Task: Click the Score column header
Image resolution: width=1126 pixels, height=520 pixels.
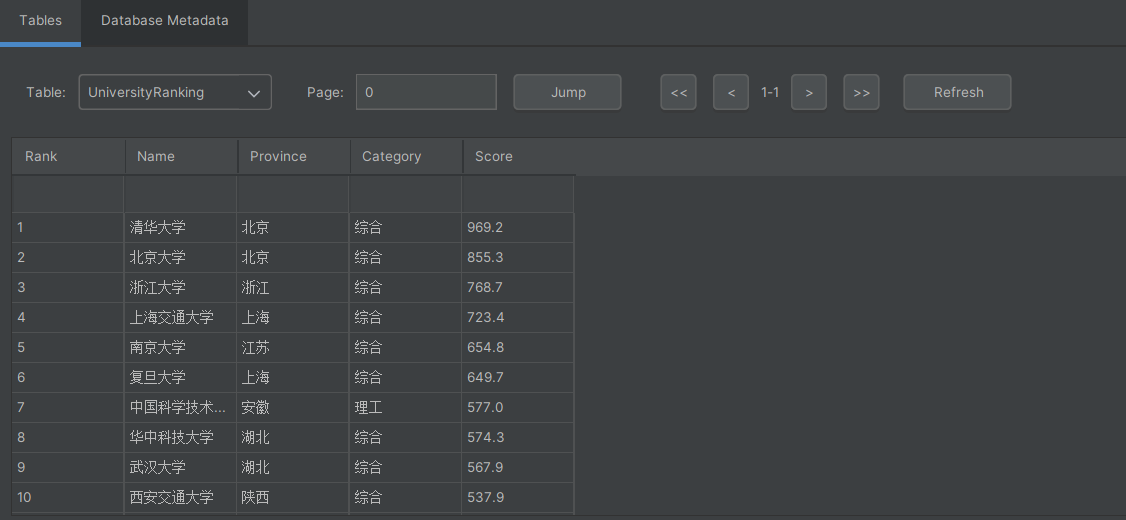Action: 518,157
